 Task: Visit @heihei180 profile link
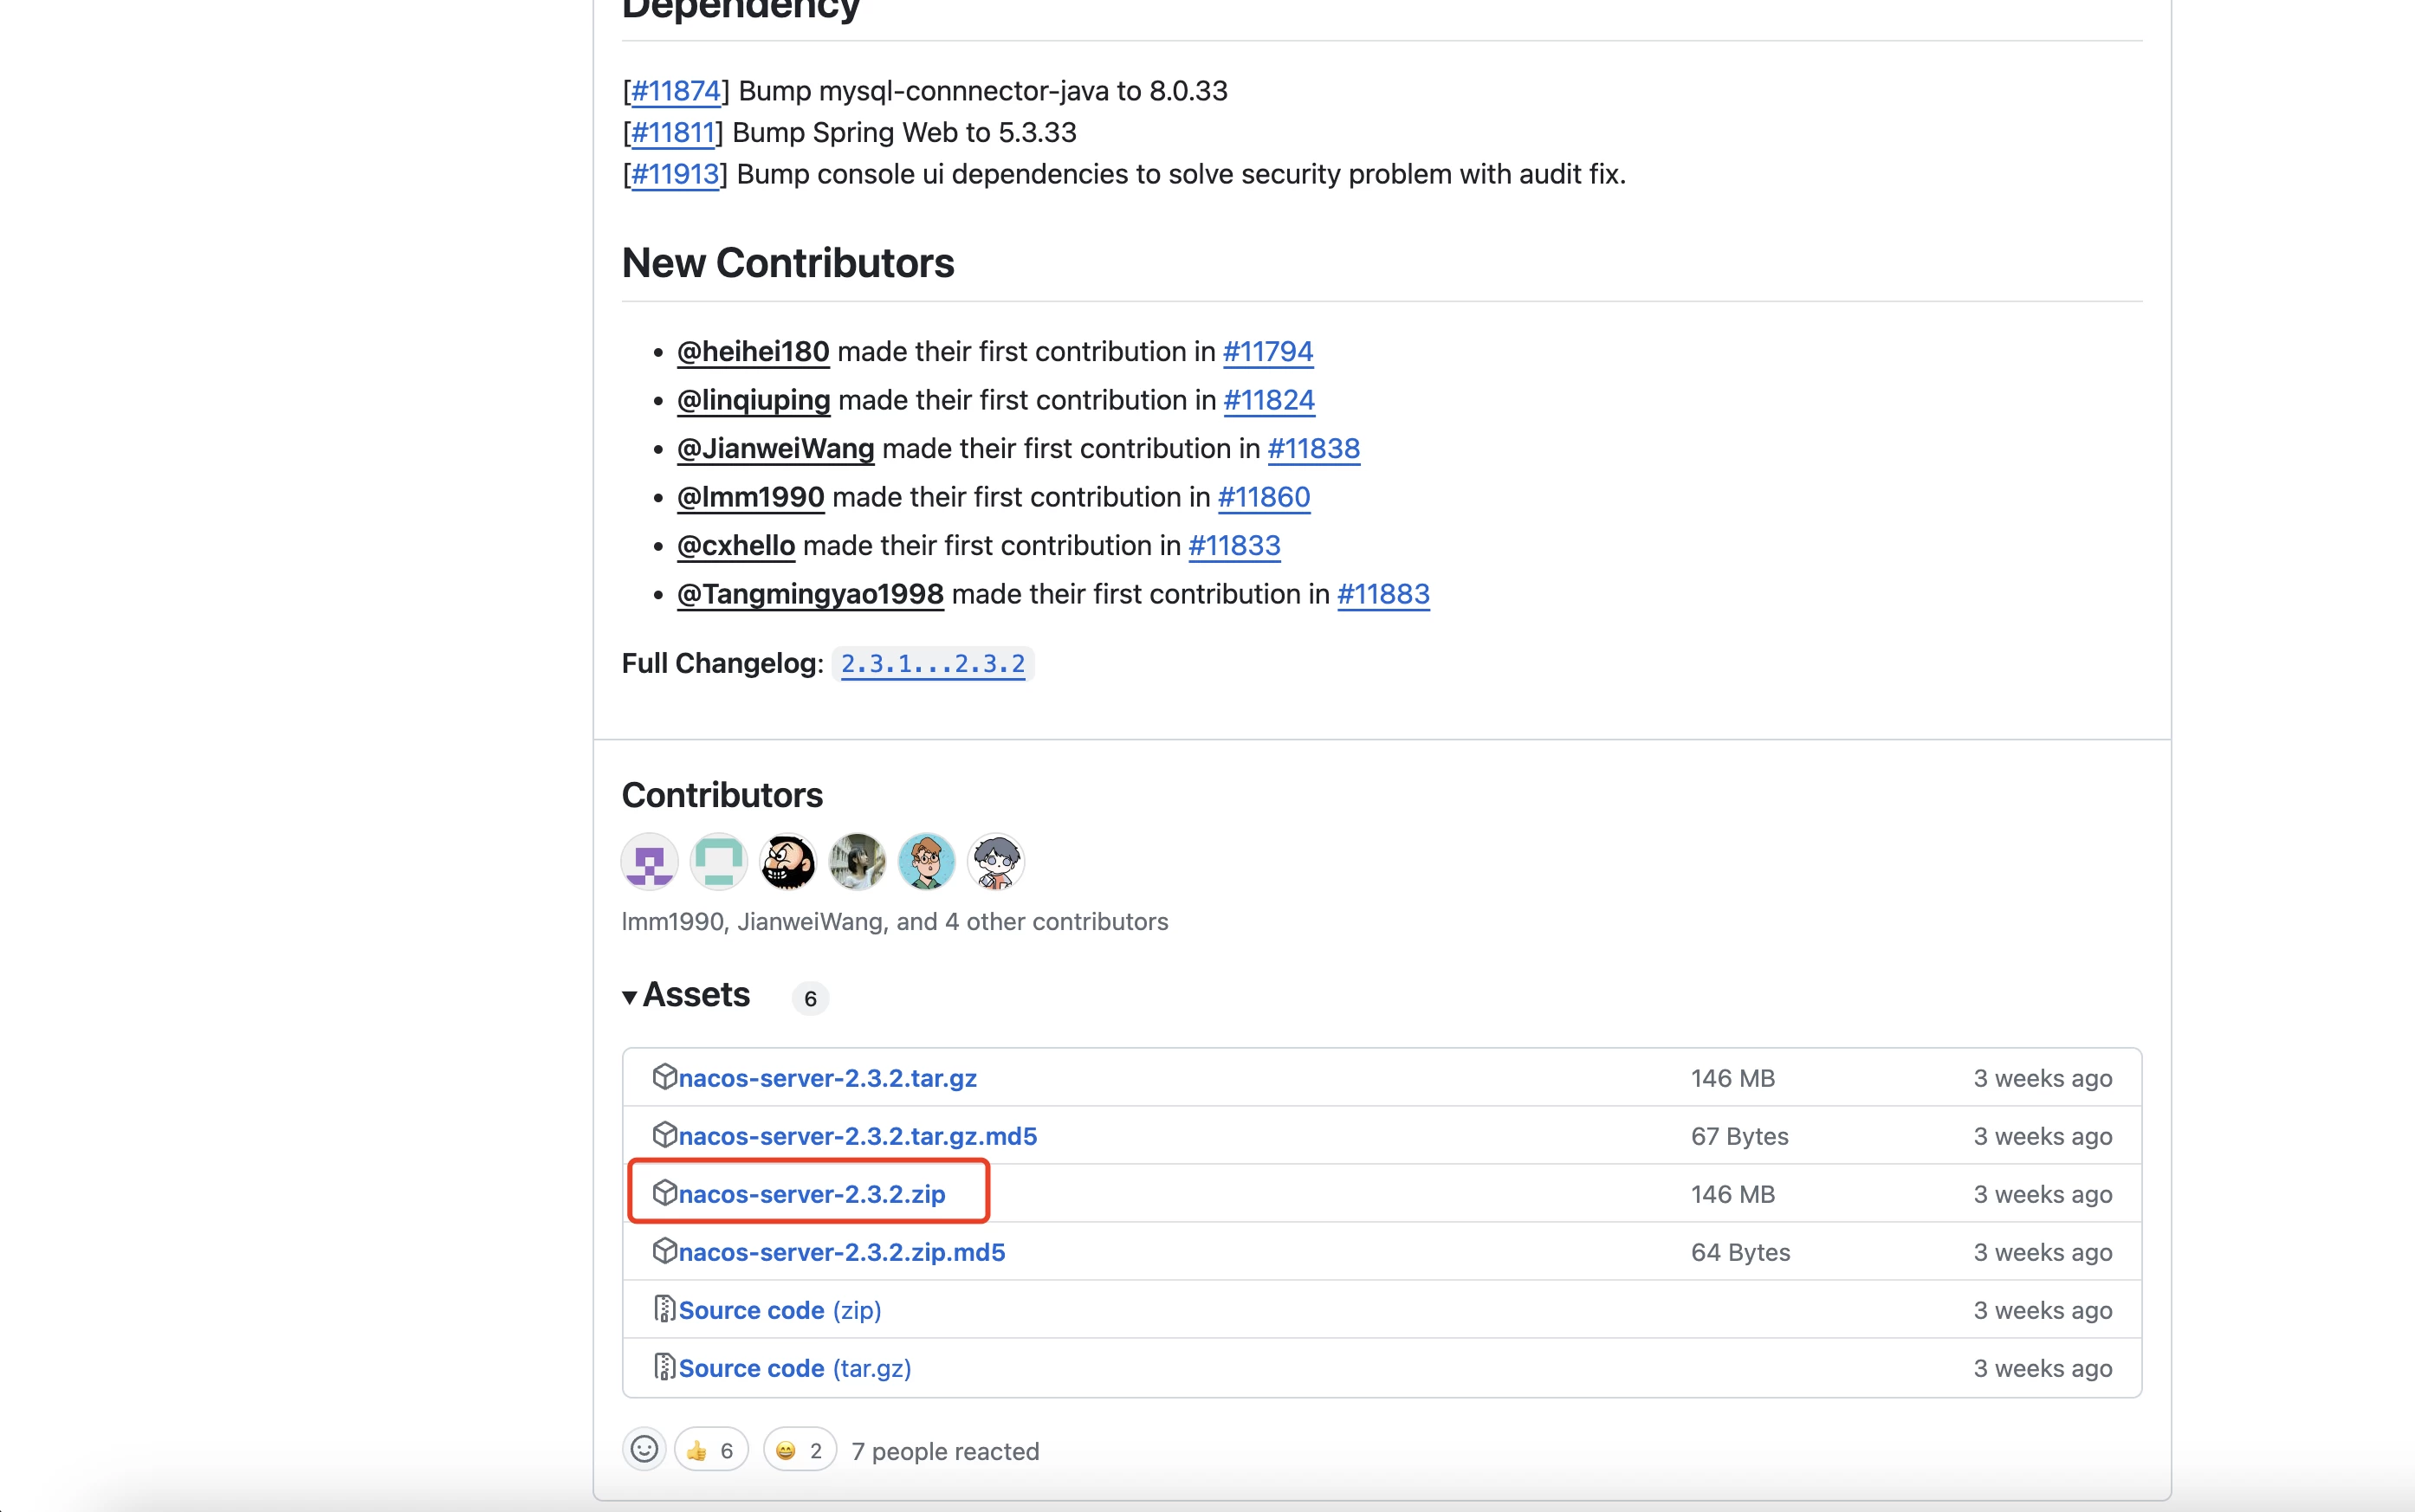coord(753,352)
